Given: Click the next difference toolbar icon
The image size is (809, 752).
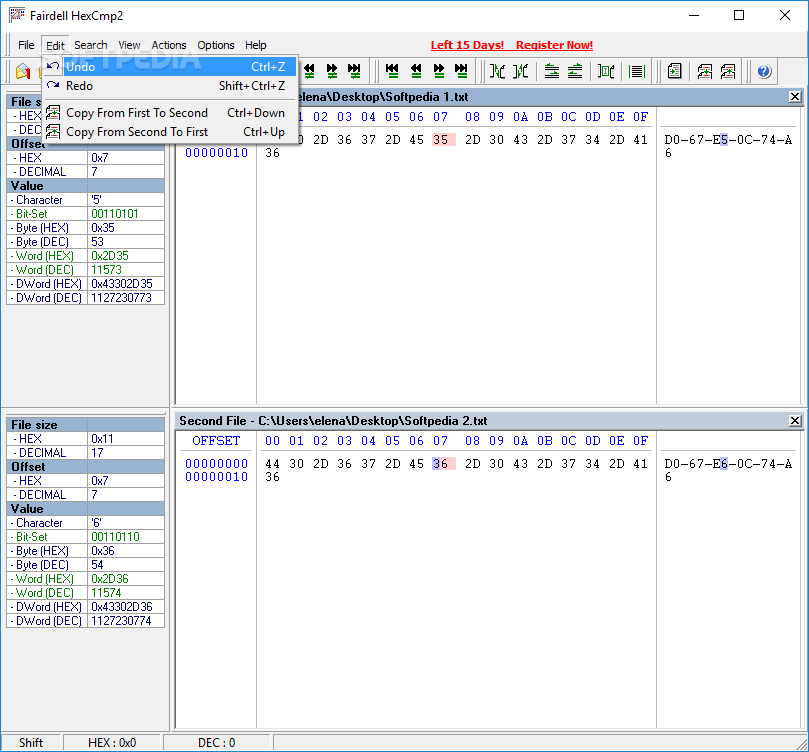Looking at the screenshot, I should [x=332, y=71].
